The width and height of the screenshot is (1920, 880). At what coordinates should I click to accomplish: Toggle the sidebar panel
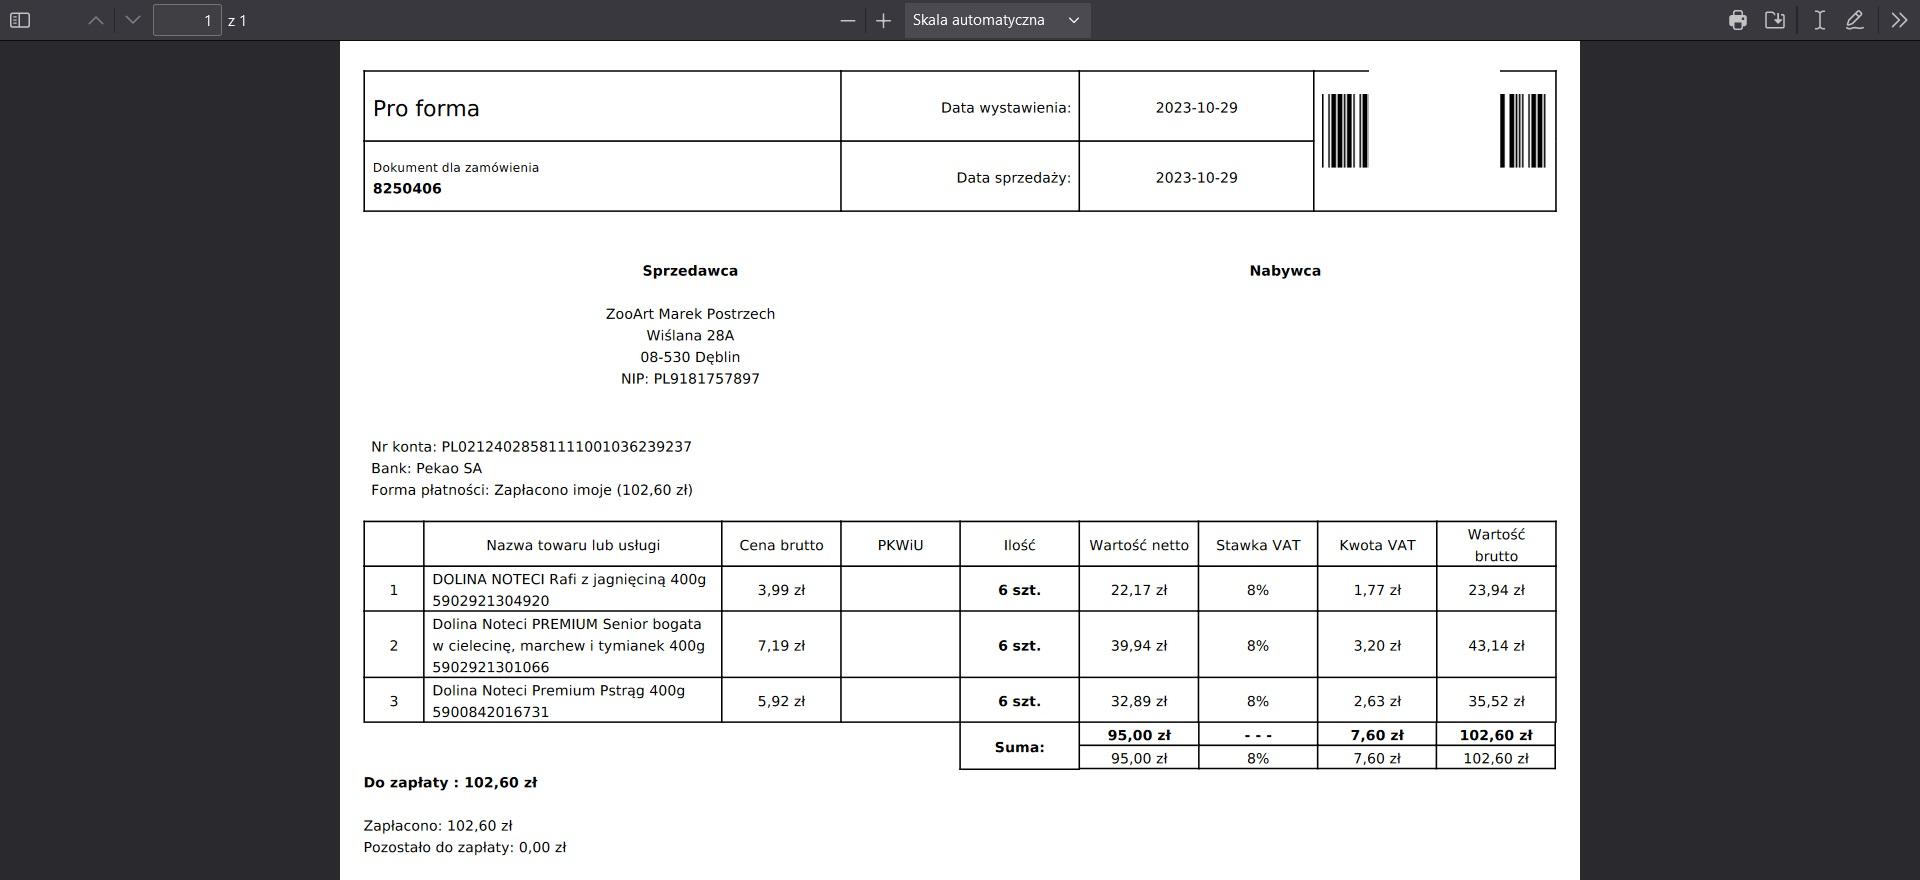[x=20, y=20]
